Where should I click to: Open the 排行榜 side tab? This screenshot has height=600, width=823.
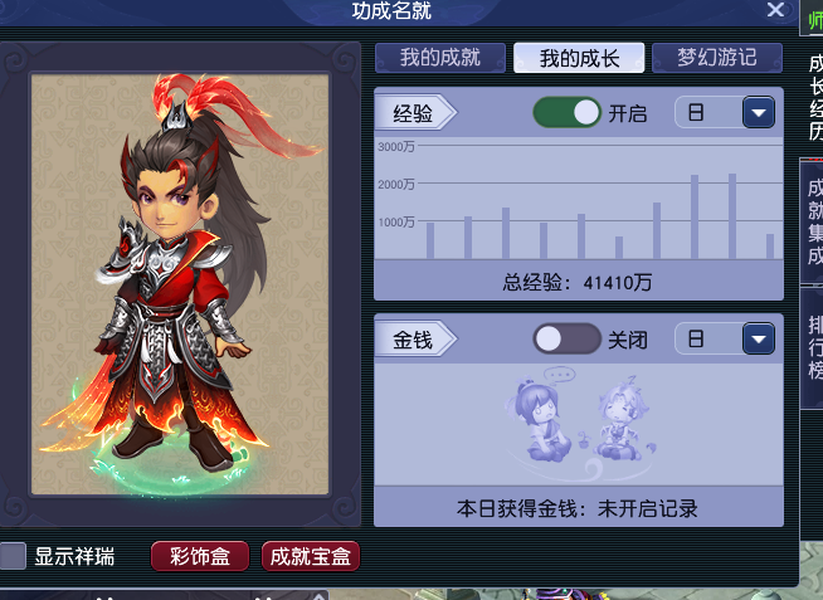(813, 347)
